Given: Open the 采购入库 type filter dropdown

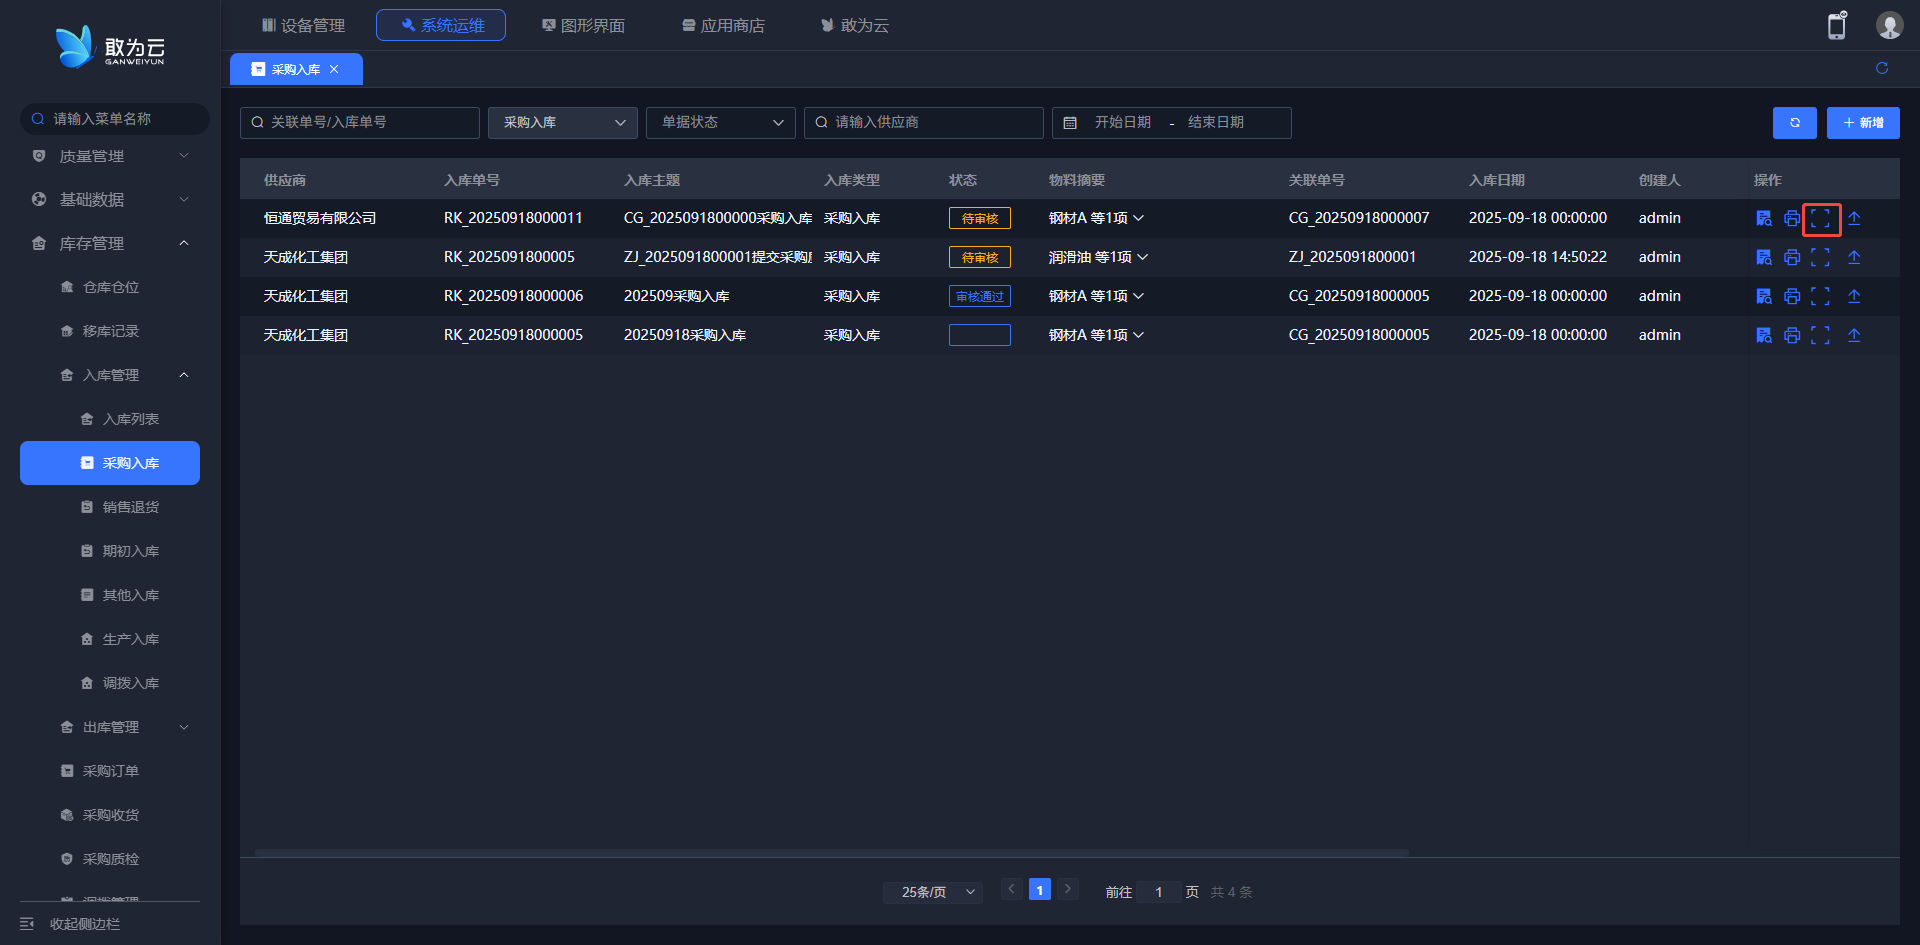Looking at the screenshot, I should pos(562,122).
